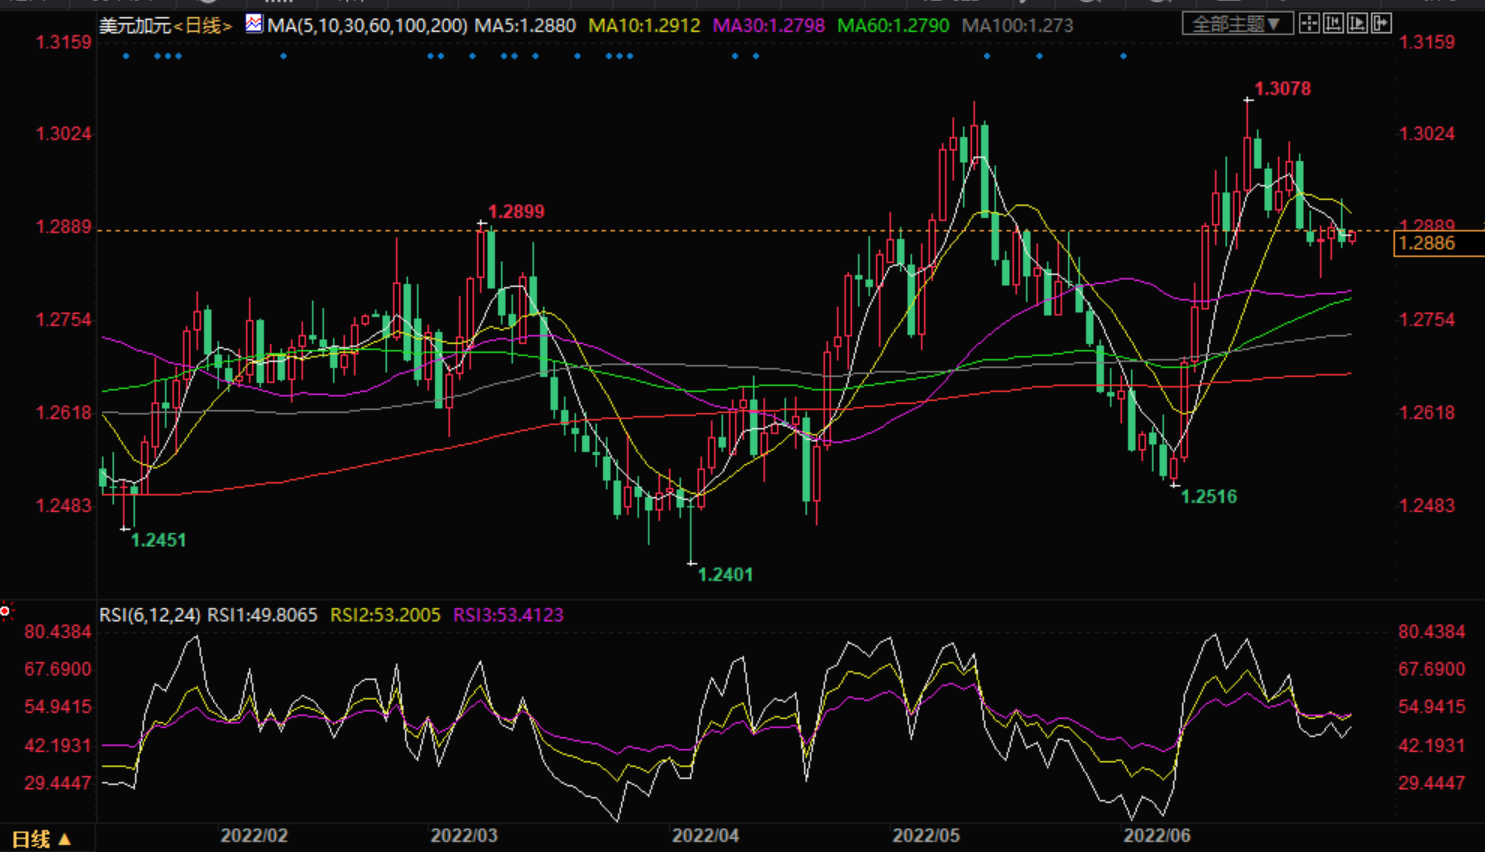Viewport: 1485px width, 852px height.
Task: Click the crosshair cursor icon in chart toolbar
Action: tap(1309, 23)
